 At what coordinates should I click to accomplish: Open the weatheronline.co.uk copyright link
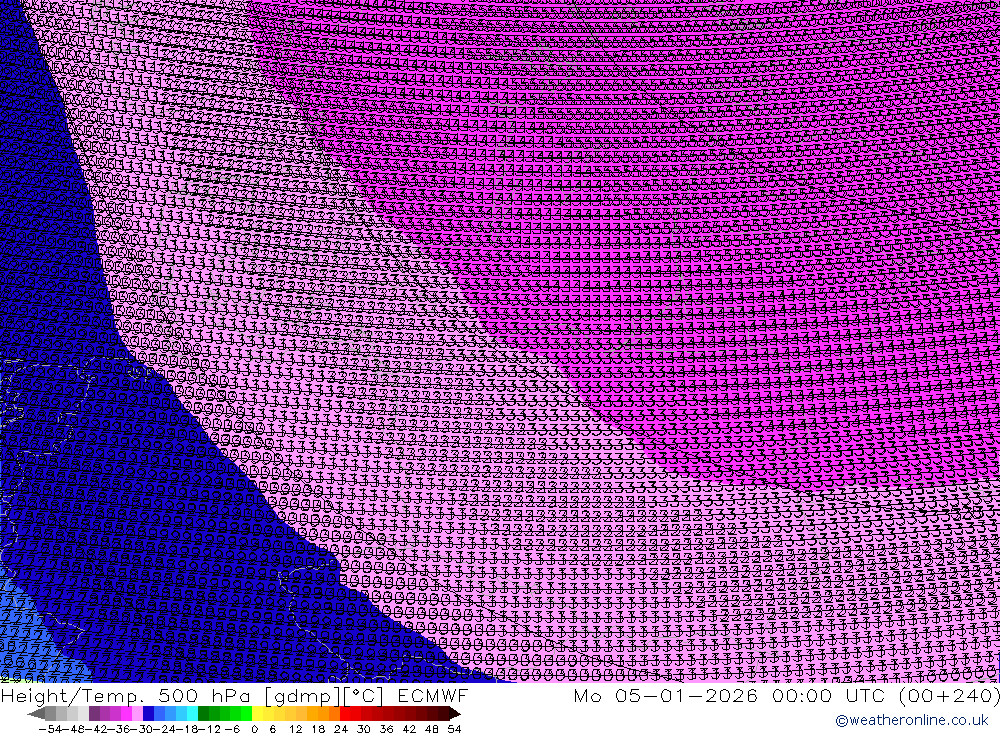(x=911, y=720)
